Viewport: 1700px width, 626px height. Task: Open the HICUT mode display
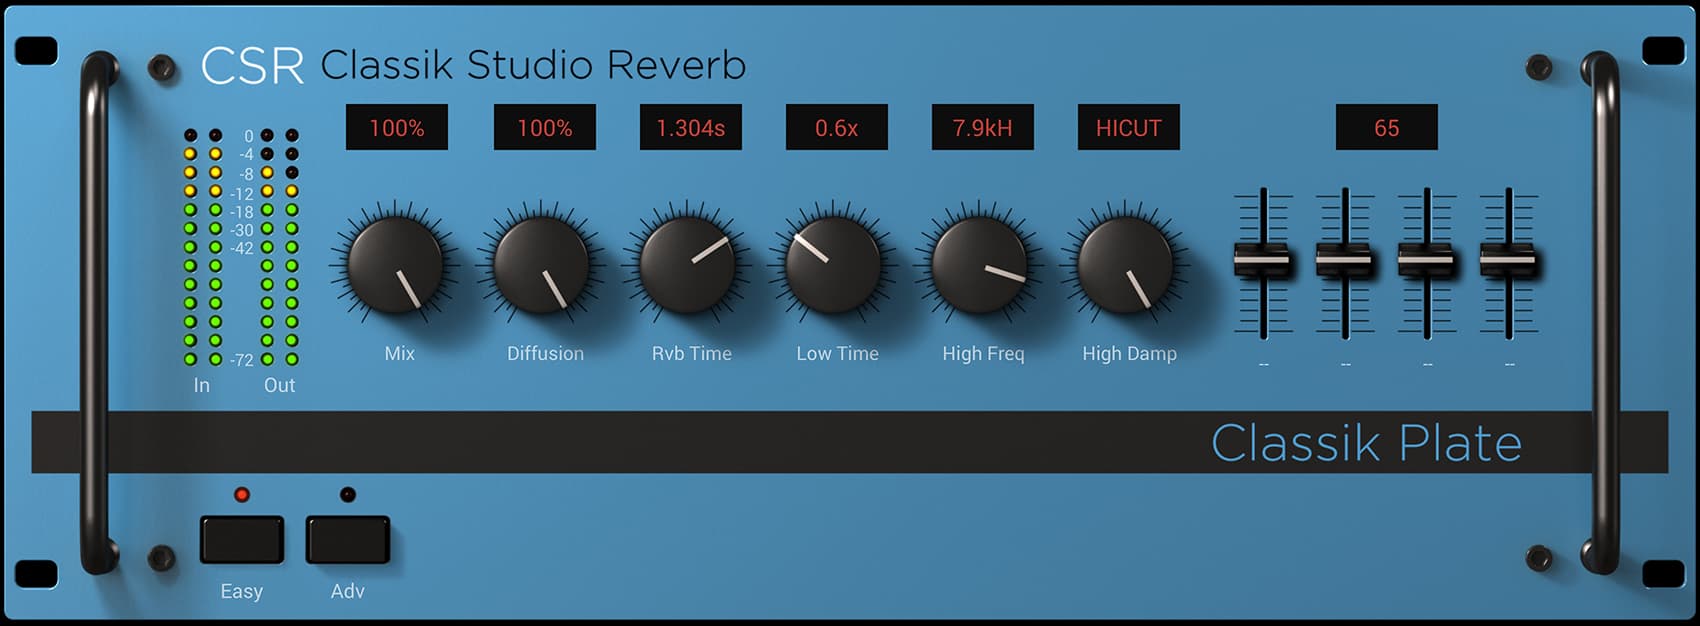coord(1129,128)
